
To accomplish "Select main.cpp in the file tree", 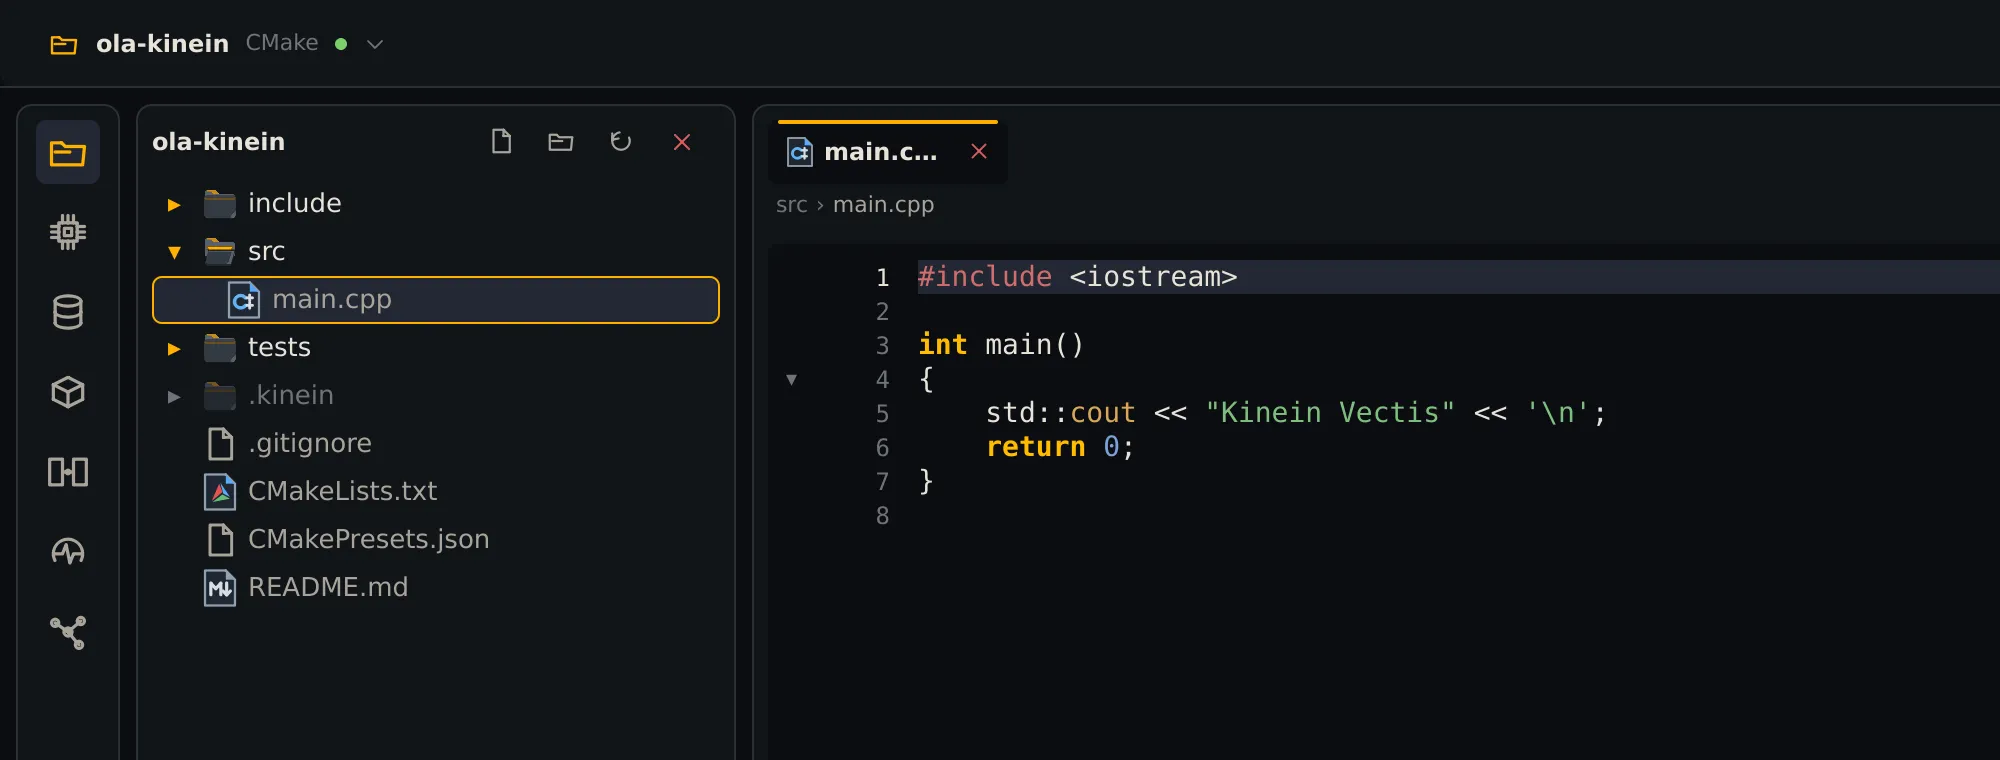I will coord(436,300).
